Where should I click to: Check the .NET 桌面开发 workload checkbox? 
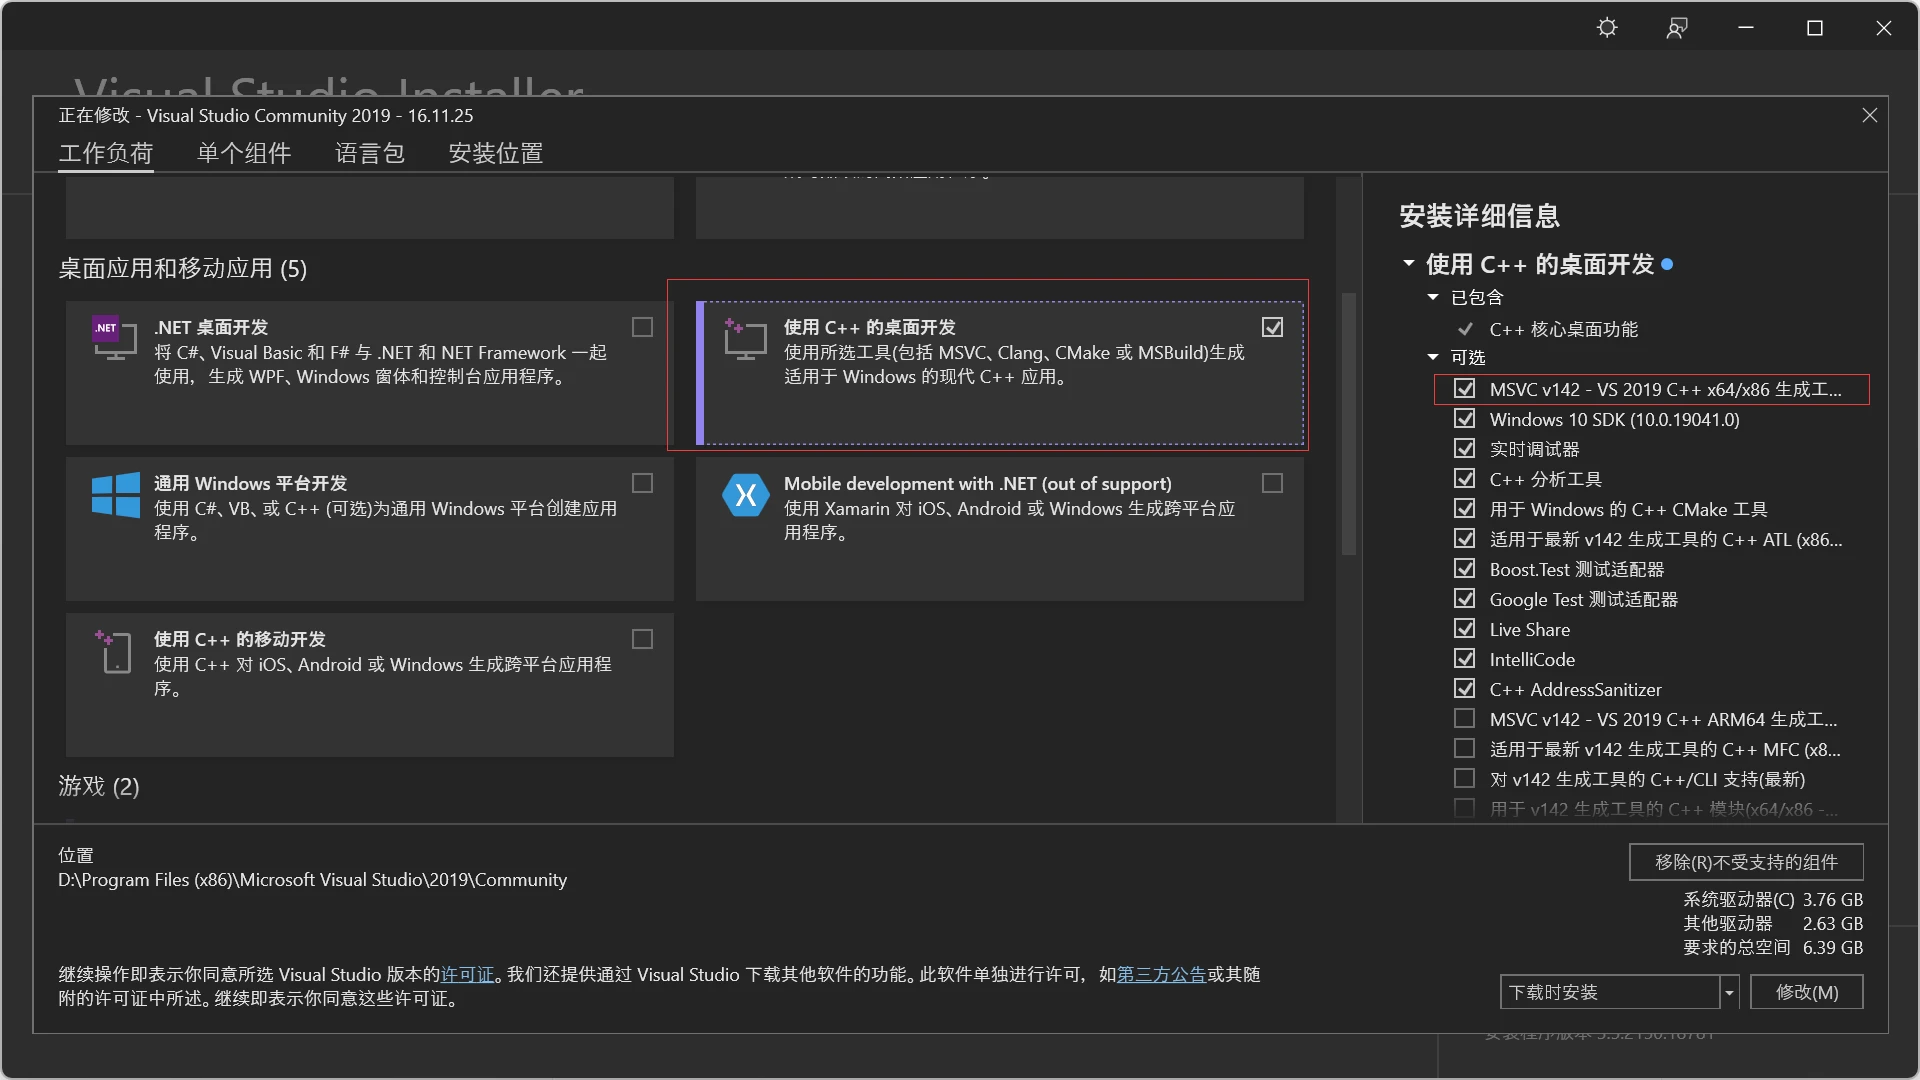(x=642, y=327)
